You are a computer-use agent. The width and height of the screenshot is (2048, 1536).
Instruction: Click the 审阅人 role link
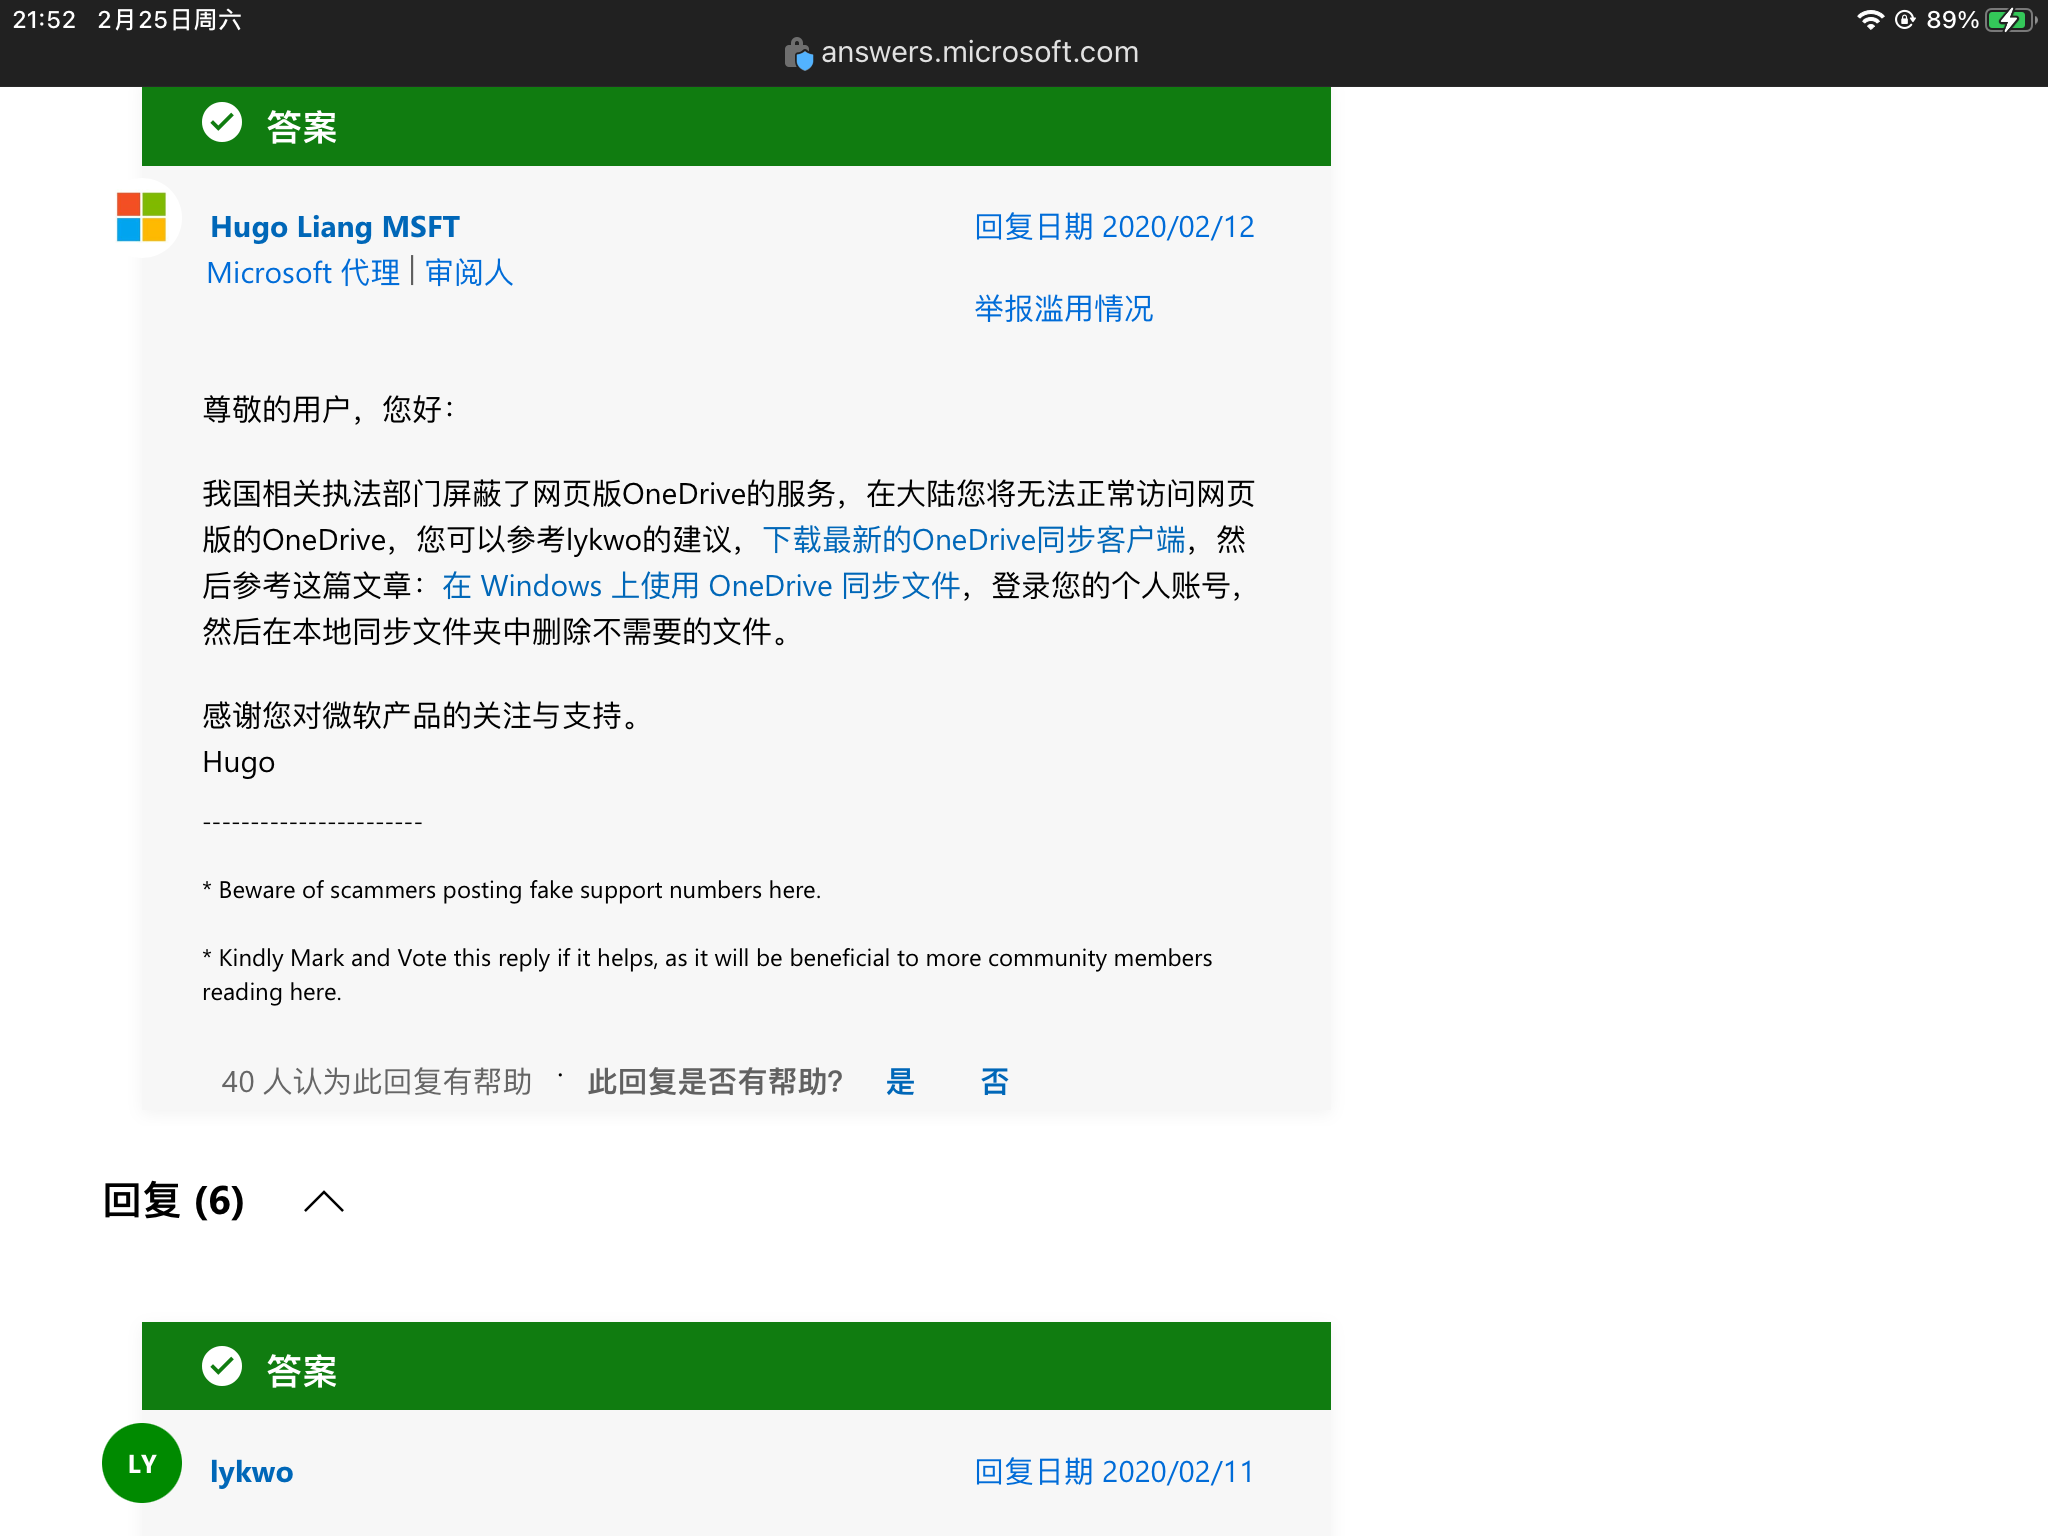tap(469, 272)
